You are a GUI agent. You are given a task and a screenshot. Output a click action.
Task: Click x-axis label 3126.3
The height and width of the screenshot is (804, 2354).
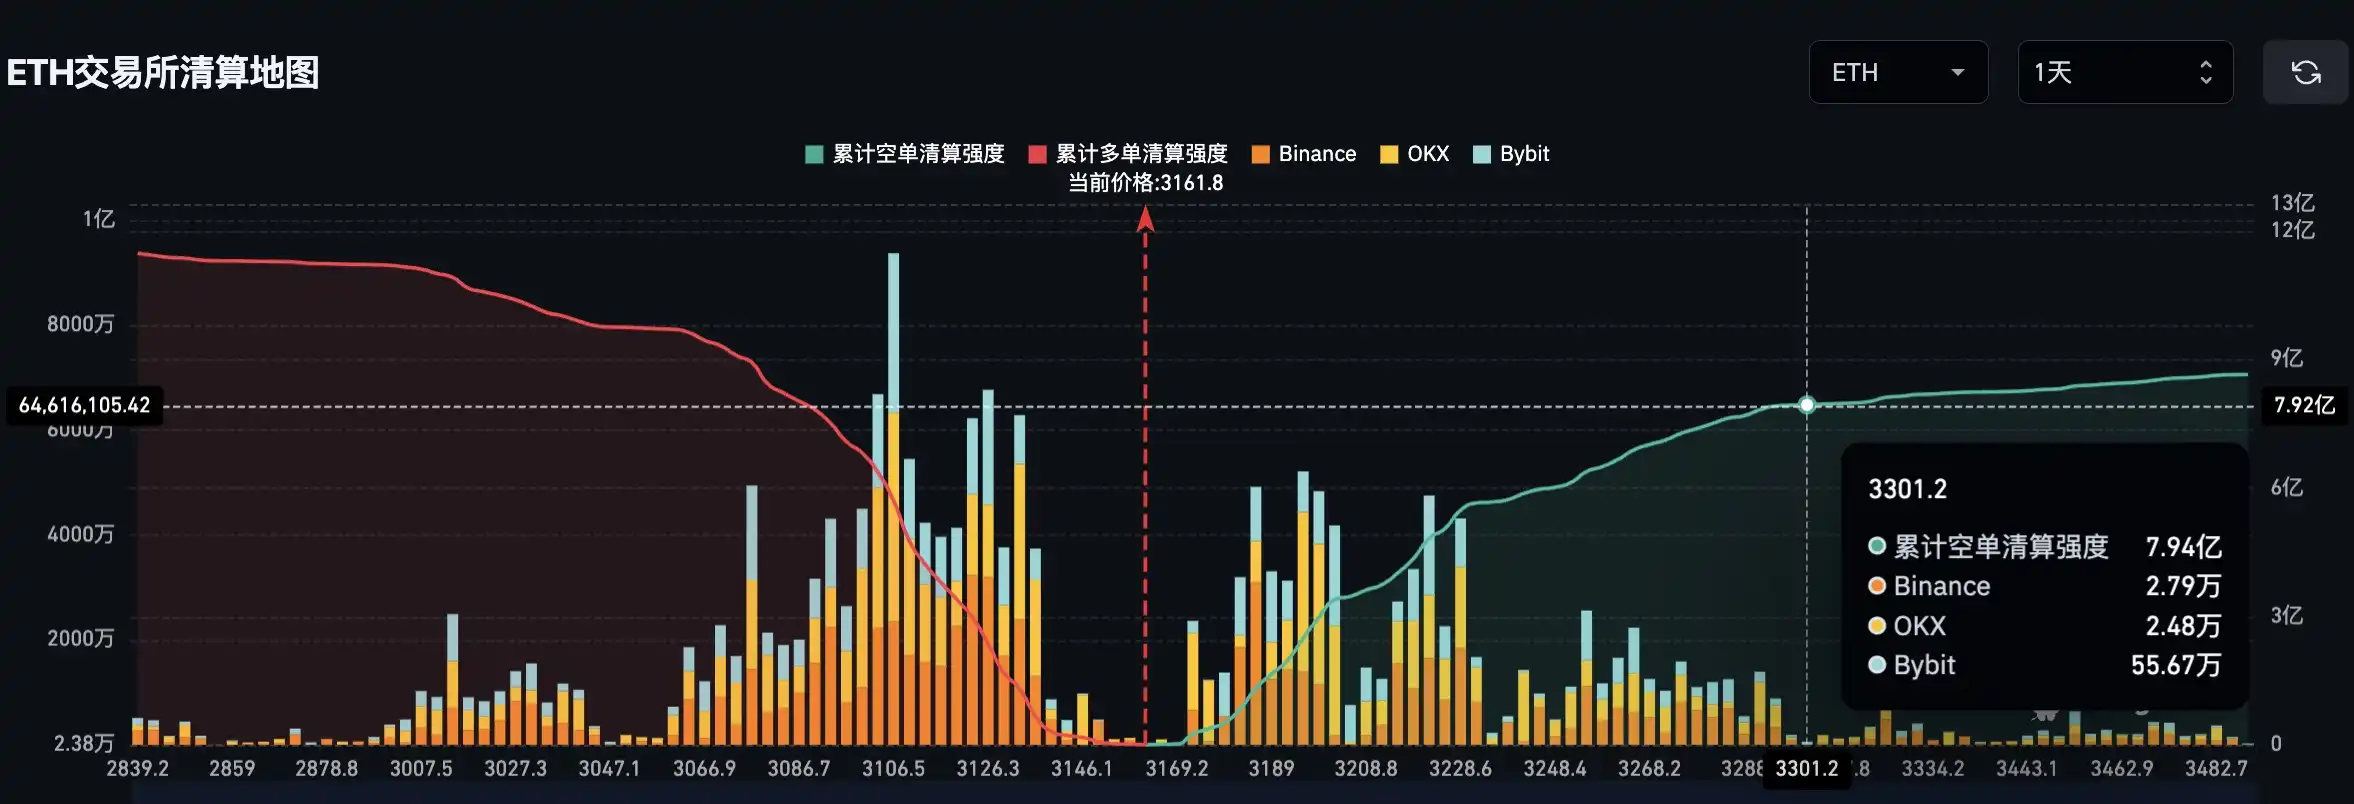(988, 768)
